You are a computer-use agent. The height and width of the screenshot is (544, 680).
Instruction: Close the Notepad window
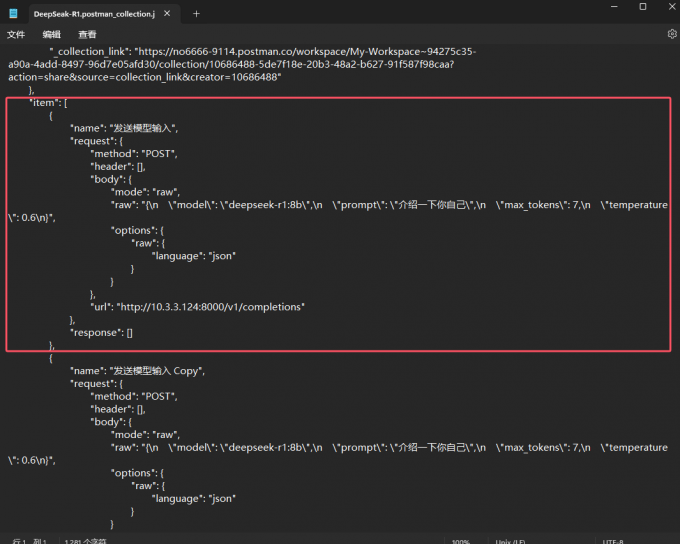672,7
